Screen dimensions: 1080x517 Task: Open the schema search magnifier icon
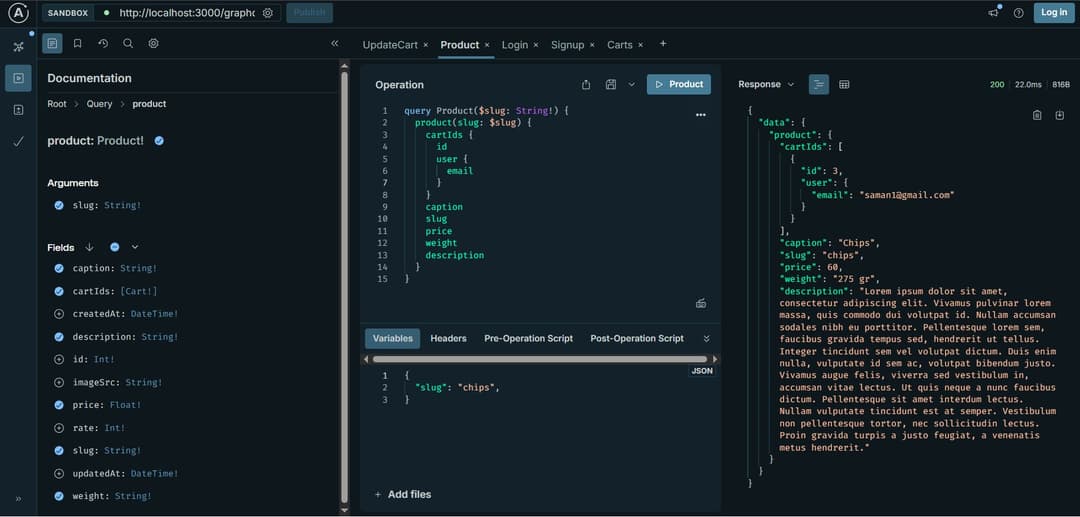coord(128,43)
